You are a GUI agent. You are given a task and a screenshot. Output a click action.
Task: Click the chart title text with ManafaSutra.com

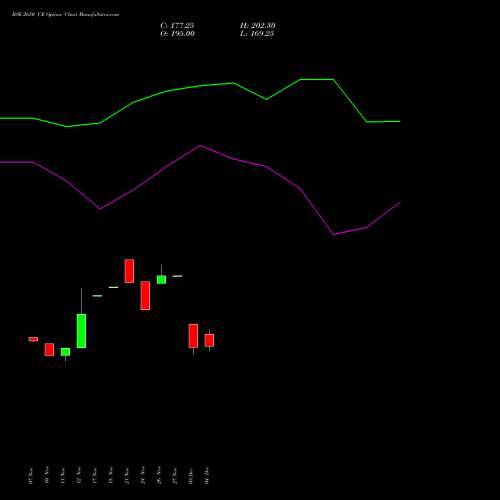pyautogui.click(x=65, y=15)
